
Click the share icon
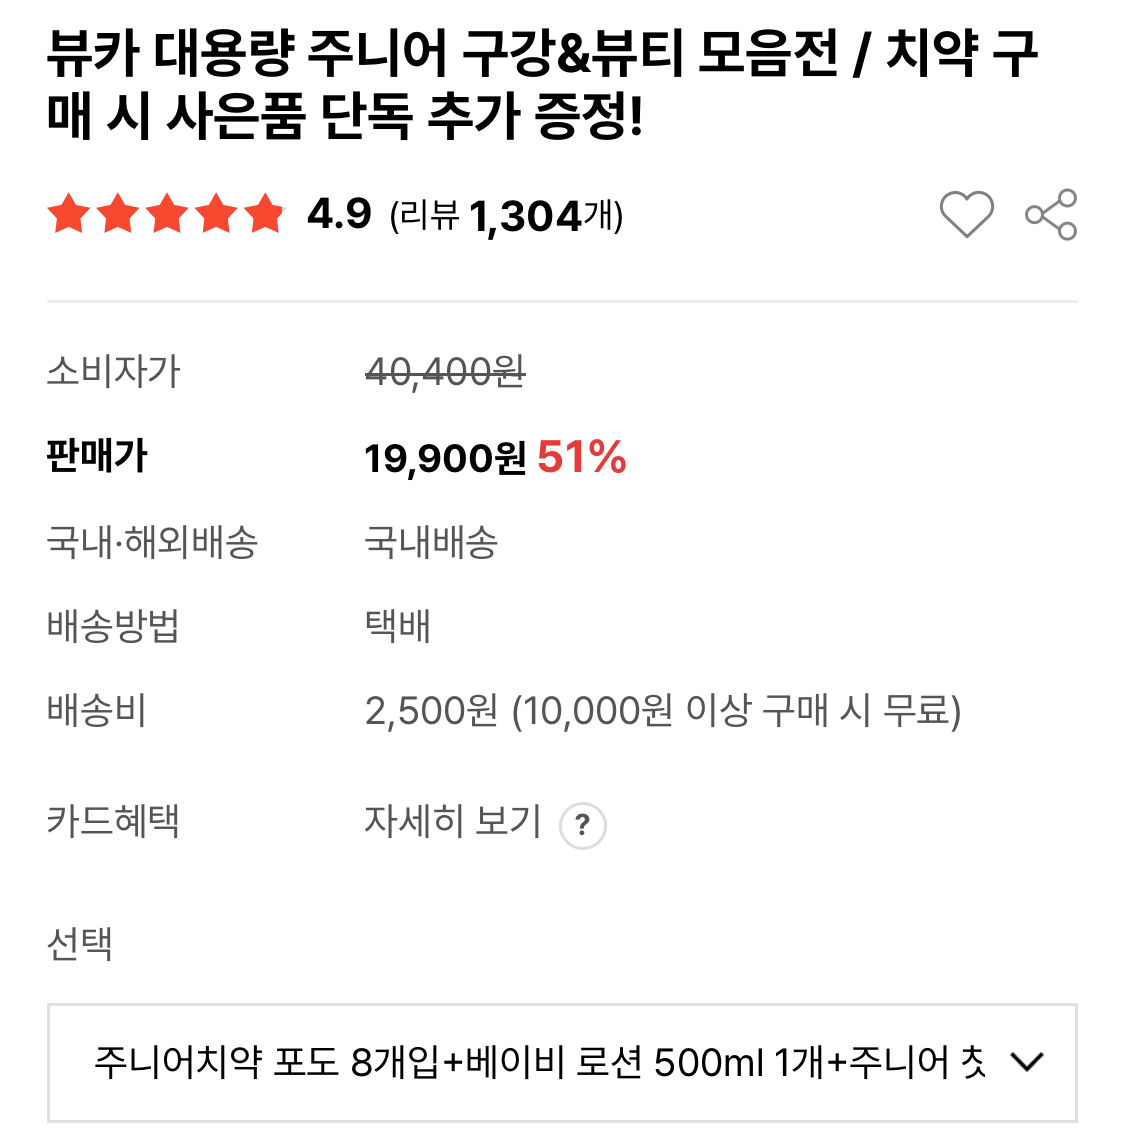click(1051, 214)
